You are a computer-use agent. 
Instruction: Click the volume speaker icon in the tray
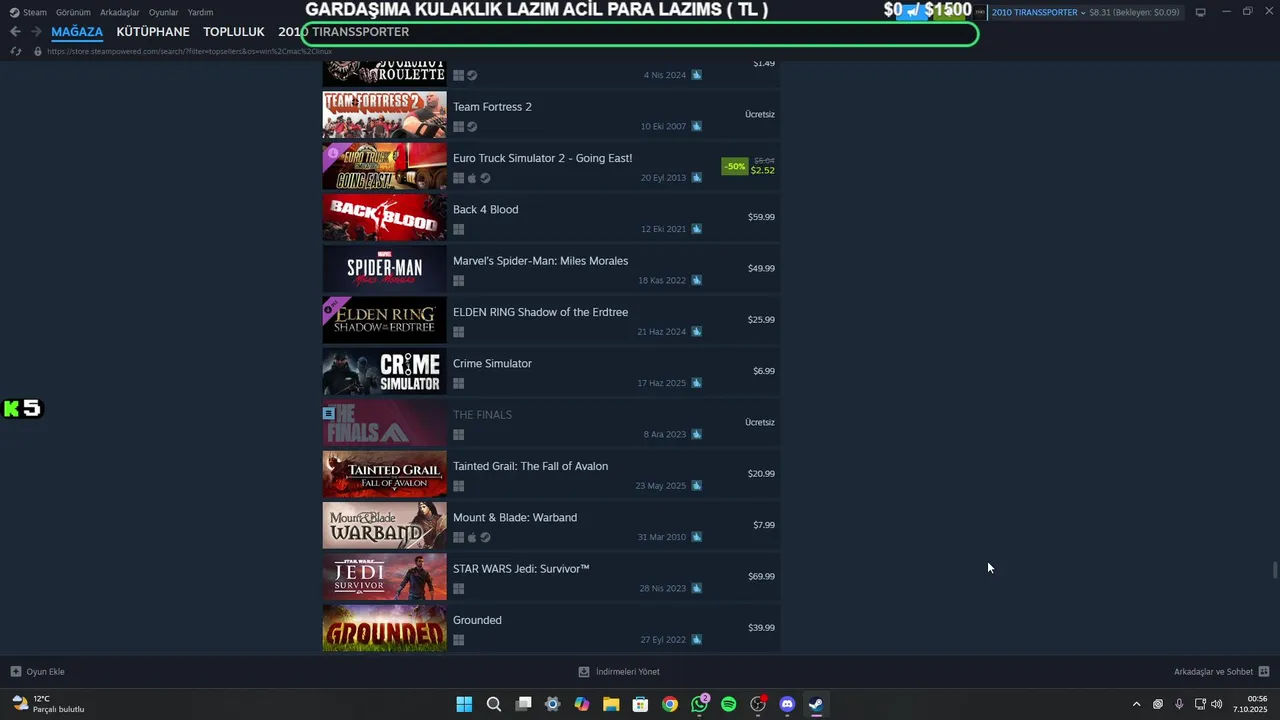pyautogui.click(x=1217, y=704)
